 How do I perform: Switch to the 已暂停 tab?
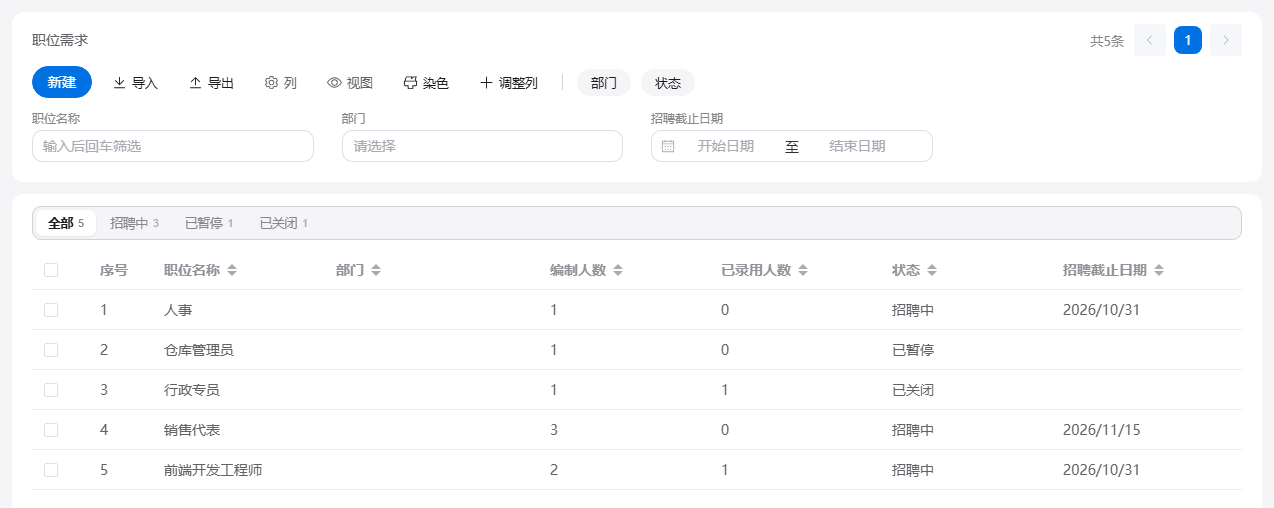[209, 223]
